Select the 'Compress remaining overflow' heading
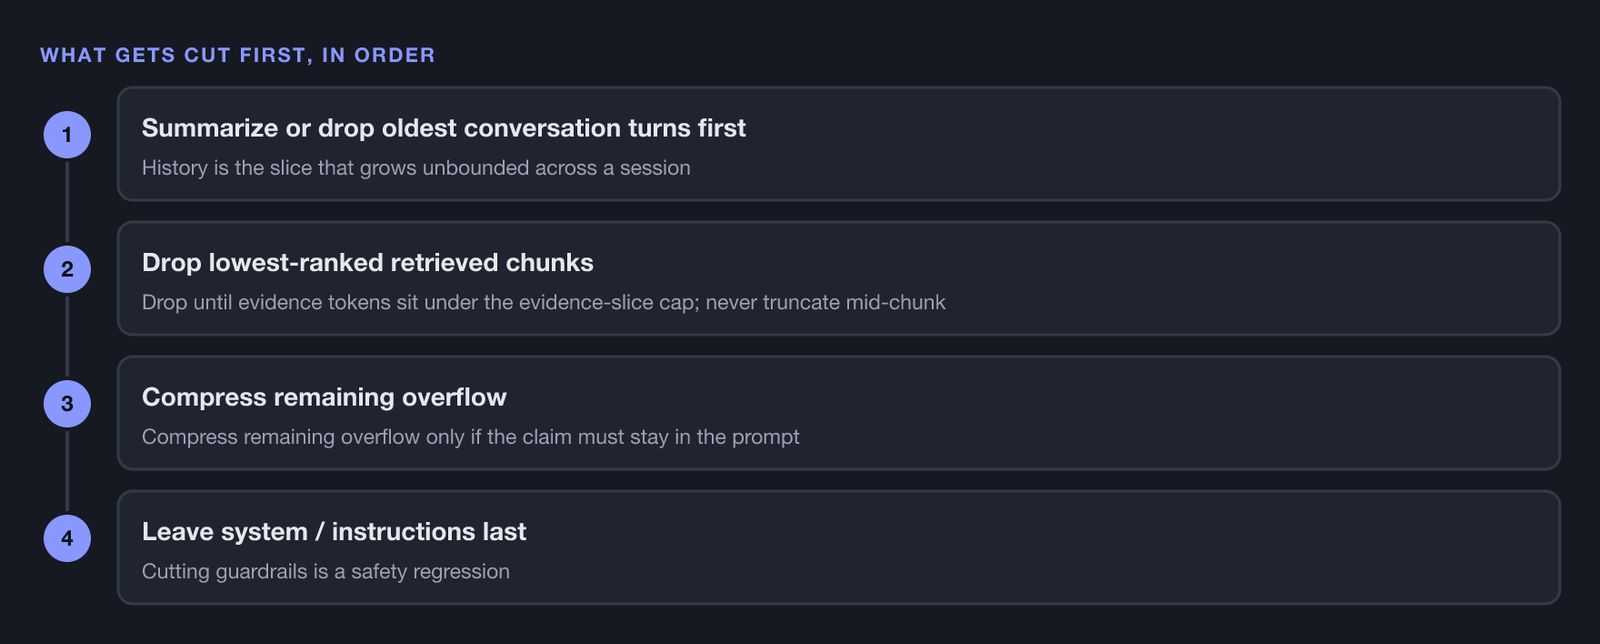 [x=324, y=397]
